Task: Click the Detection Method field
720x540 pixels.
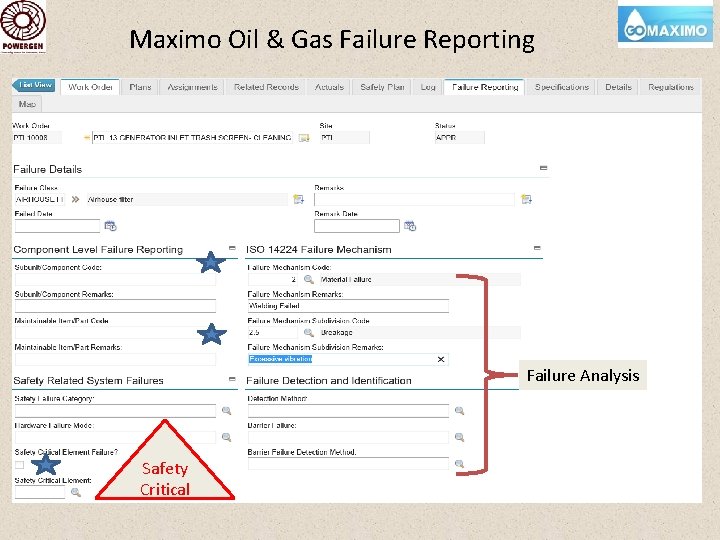Action: tap(348, 411)
